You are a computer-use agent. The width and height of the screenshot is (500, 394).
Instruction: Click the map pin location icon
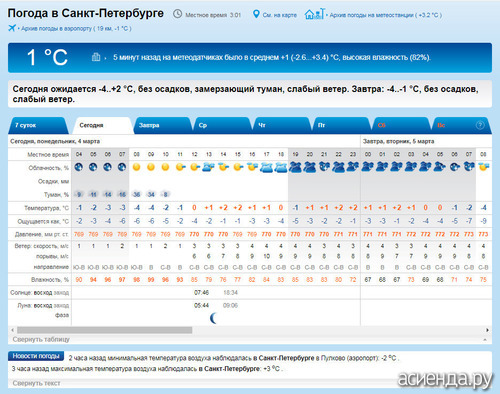256,14
